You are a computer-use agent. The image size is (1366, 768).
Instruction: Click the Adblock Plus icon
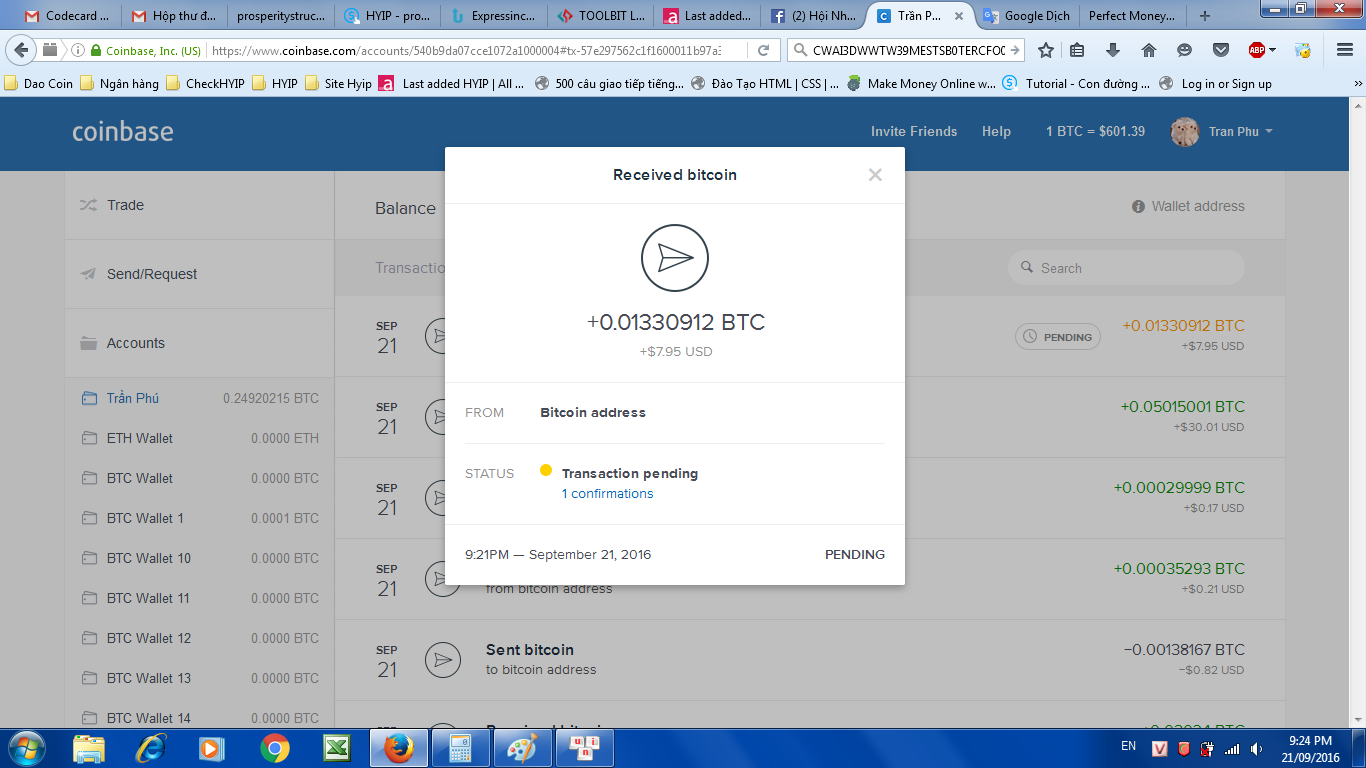[x=1257, y=50]
